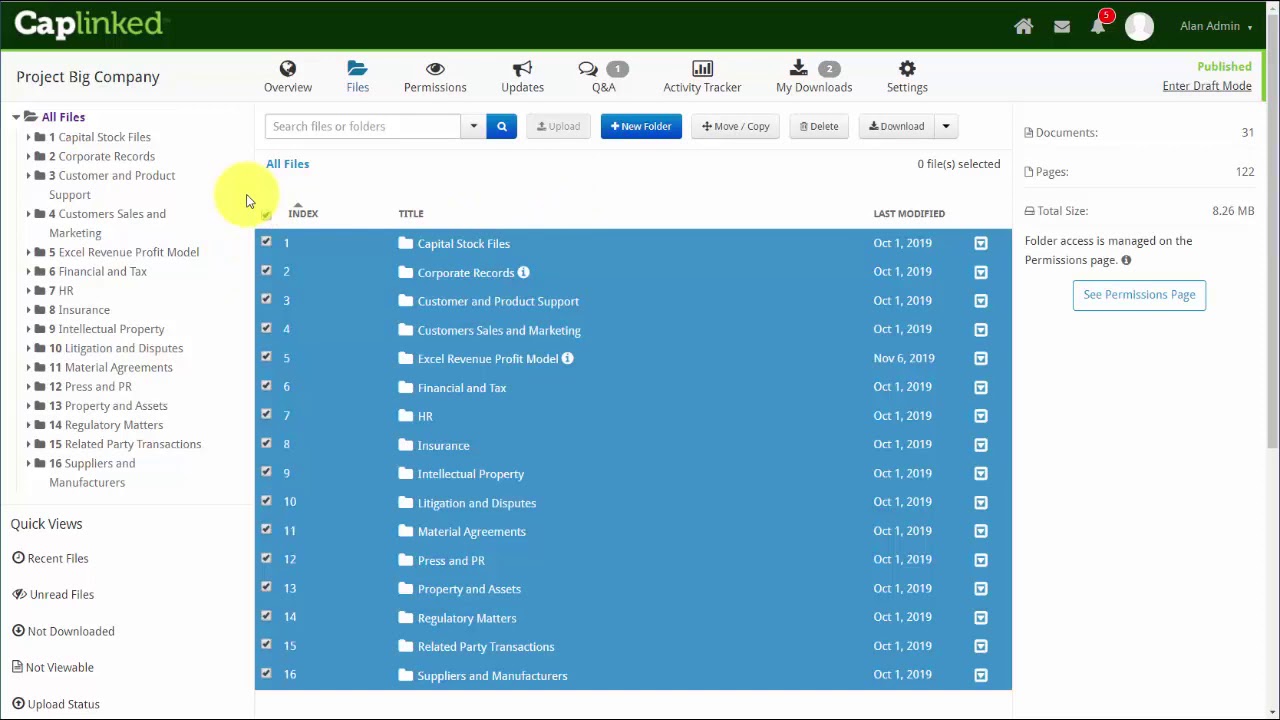This screenshot has width=1280, height=720.
Task: Open the mail envelope icon
Action: pyautogui.click(x=1061, y=27)
